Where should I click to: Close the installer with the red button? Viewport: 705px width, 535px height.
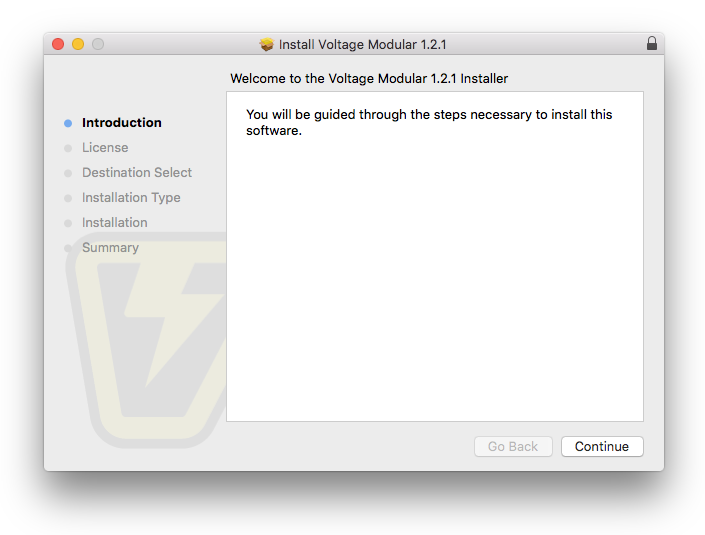(58, 44)
